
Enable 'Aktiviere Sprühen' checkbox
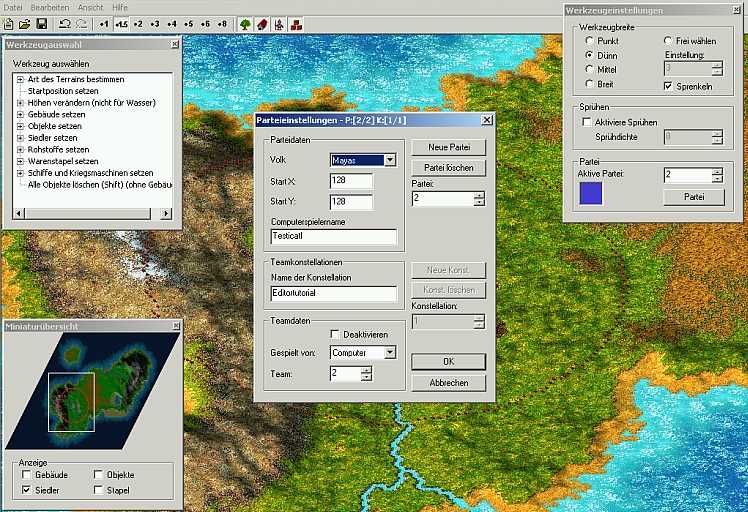pyautogui.click(x=587, y=122)
